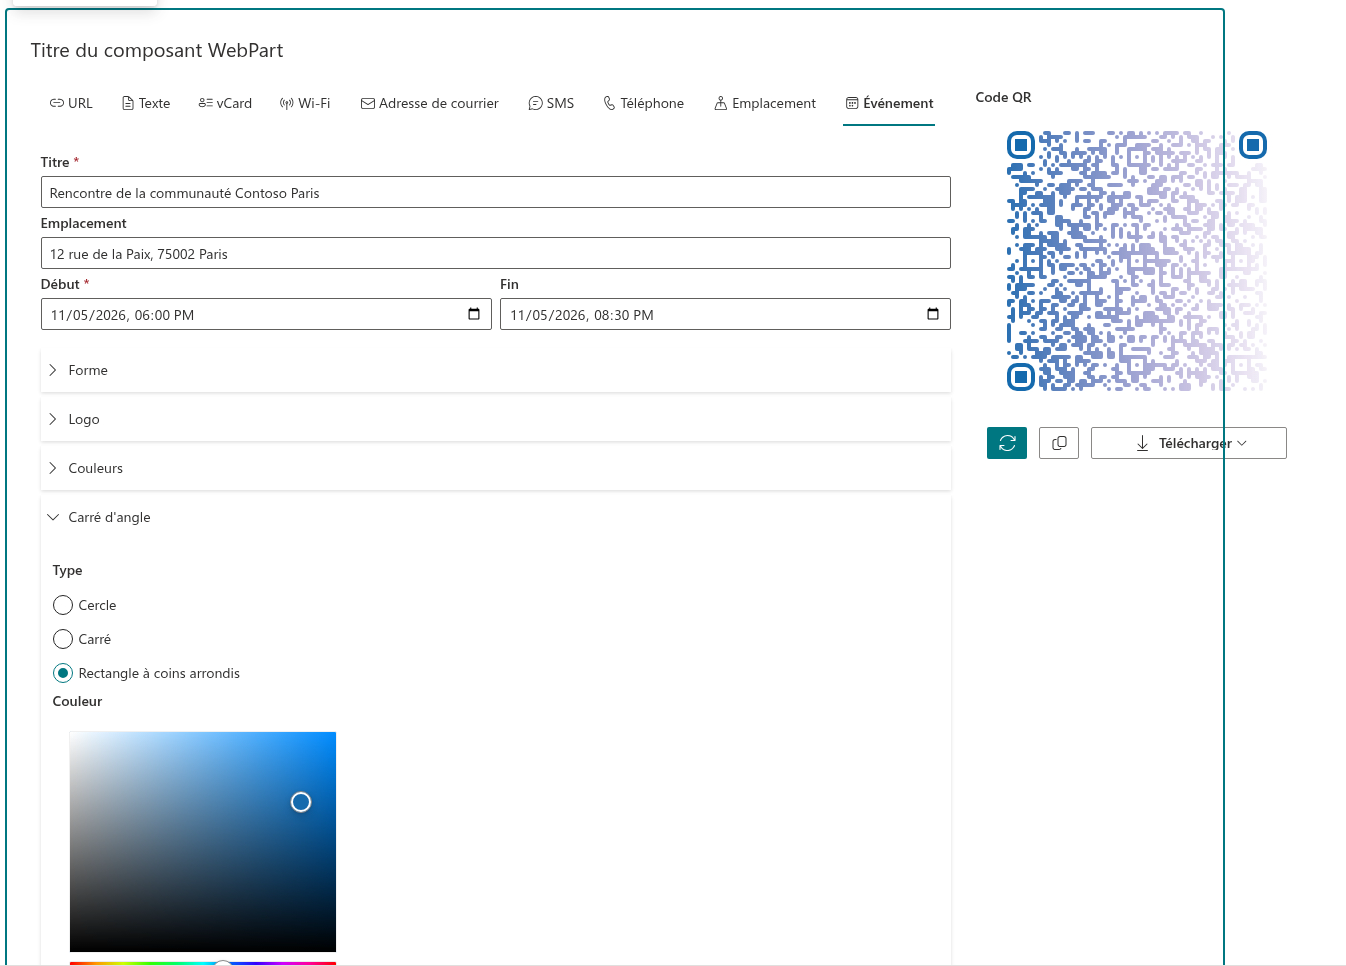
Task: Switch to the URL tab
Action: [x=71, y=103]
